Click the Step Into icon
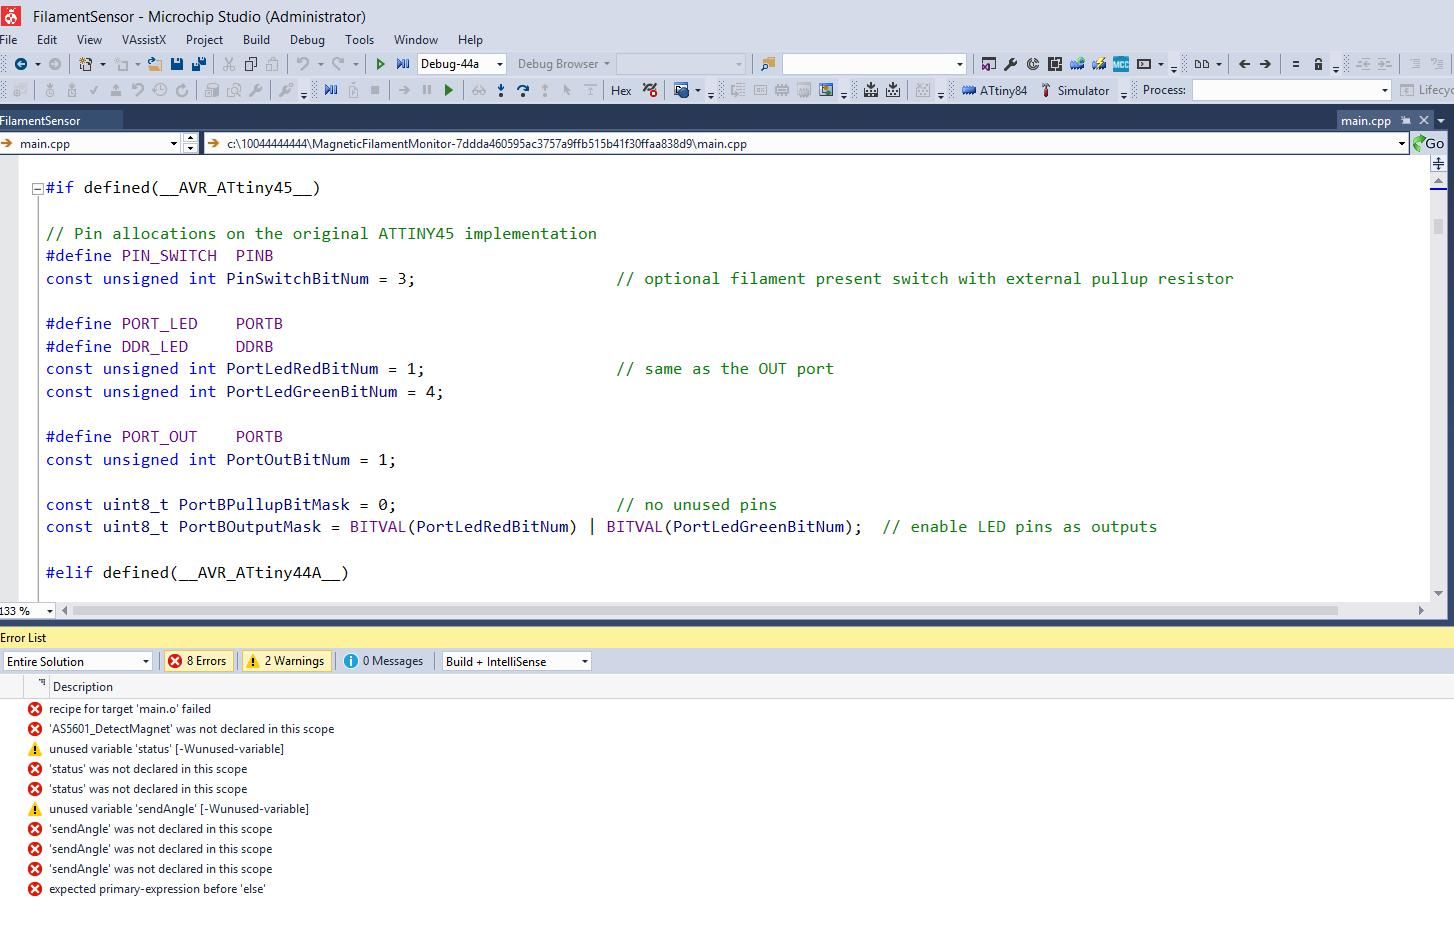This screenshot has width=1454, height=941. [x=501, y=90]
